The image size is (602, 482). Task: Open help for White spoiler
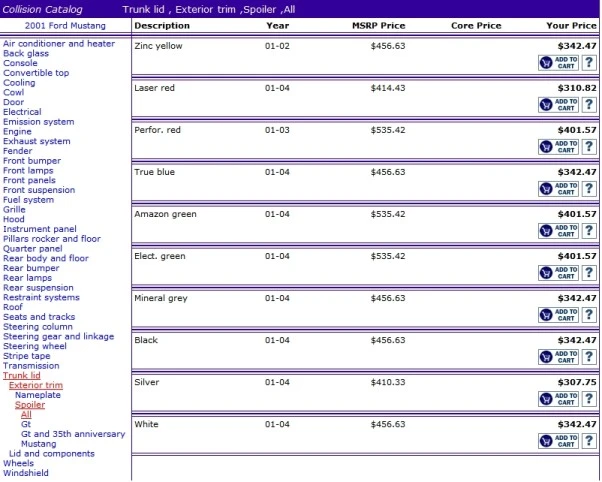pos(589,441)
